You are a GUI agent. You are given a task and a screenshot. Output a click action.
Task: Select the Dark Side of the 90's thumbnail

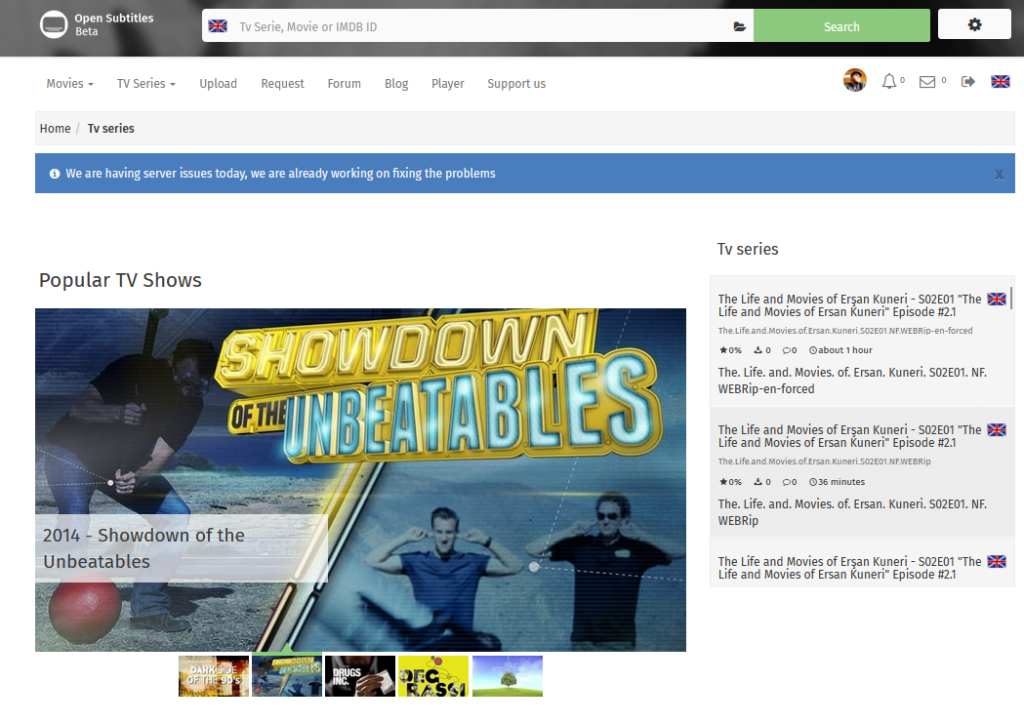pos(214,676)
